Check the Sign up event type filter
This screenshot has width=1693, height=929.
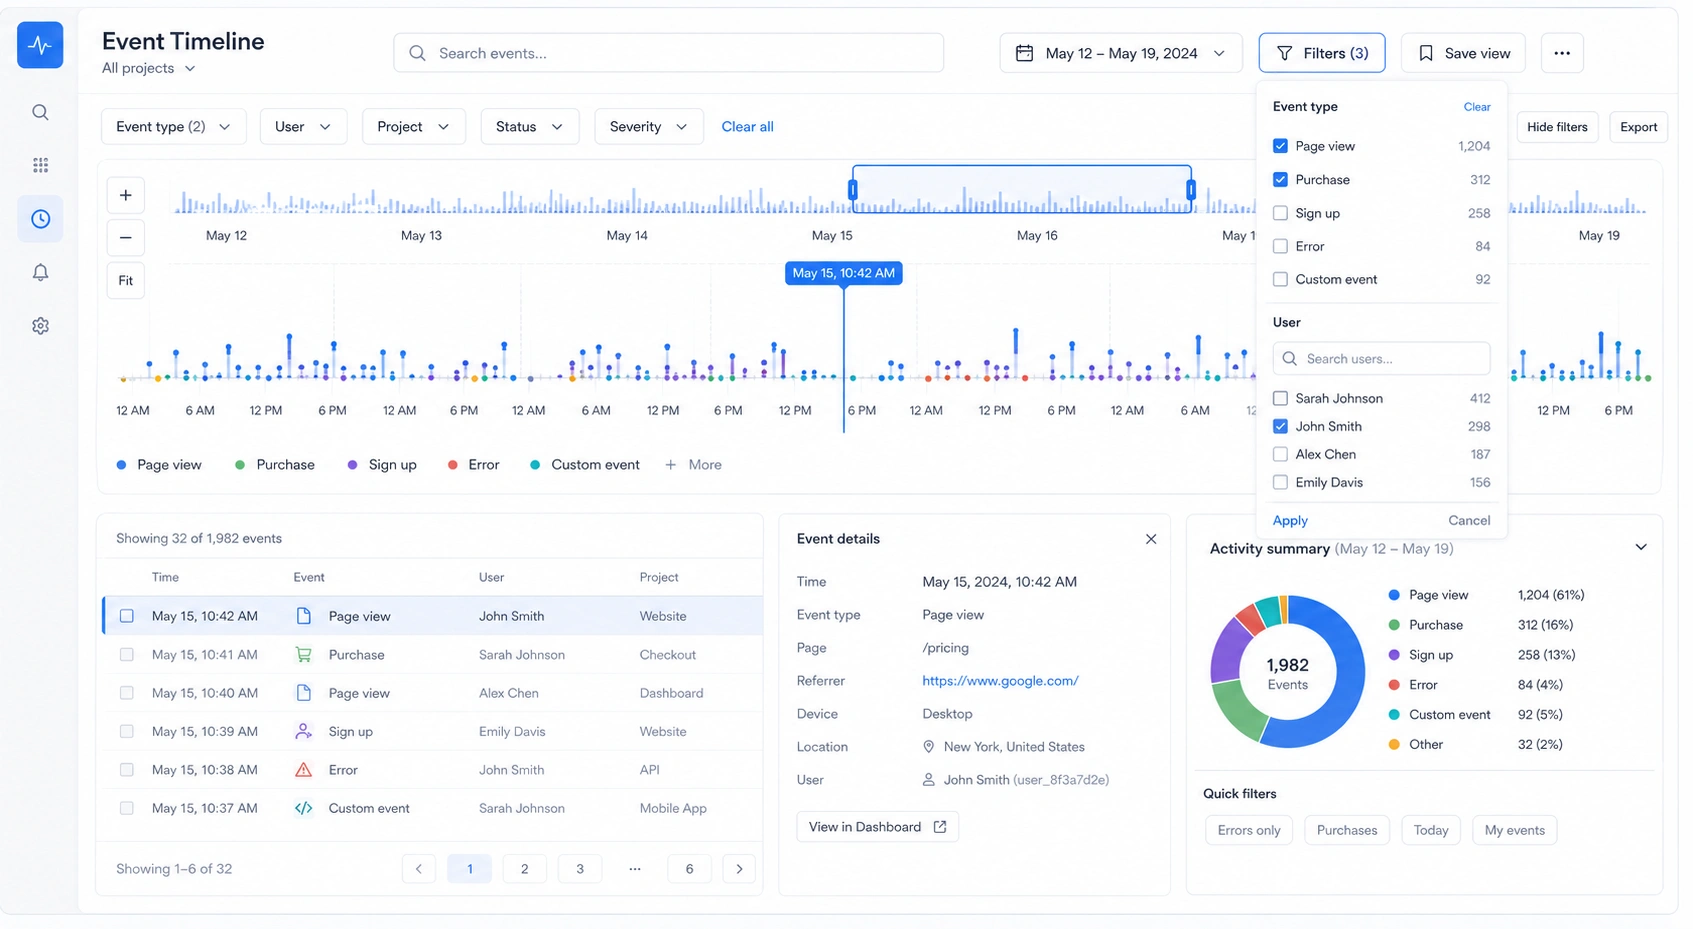click(1280, 213)
